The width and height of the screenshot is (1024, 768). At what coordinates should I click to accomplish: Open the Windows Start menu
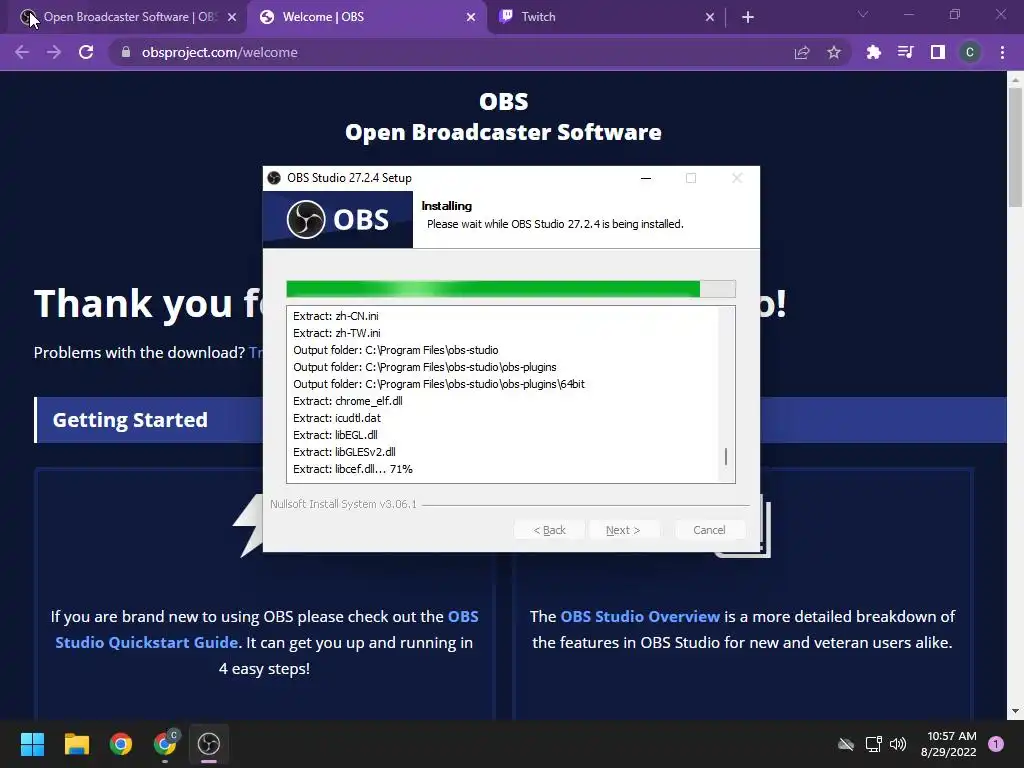[x=32, y=744]
